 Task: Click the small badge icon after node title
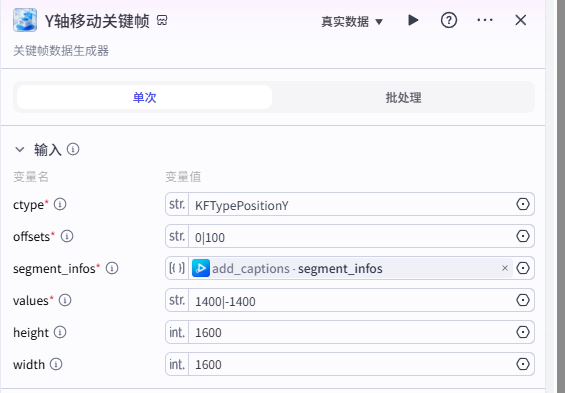[162, 20]
